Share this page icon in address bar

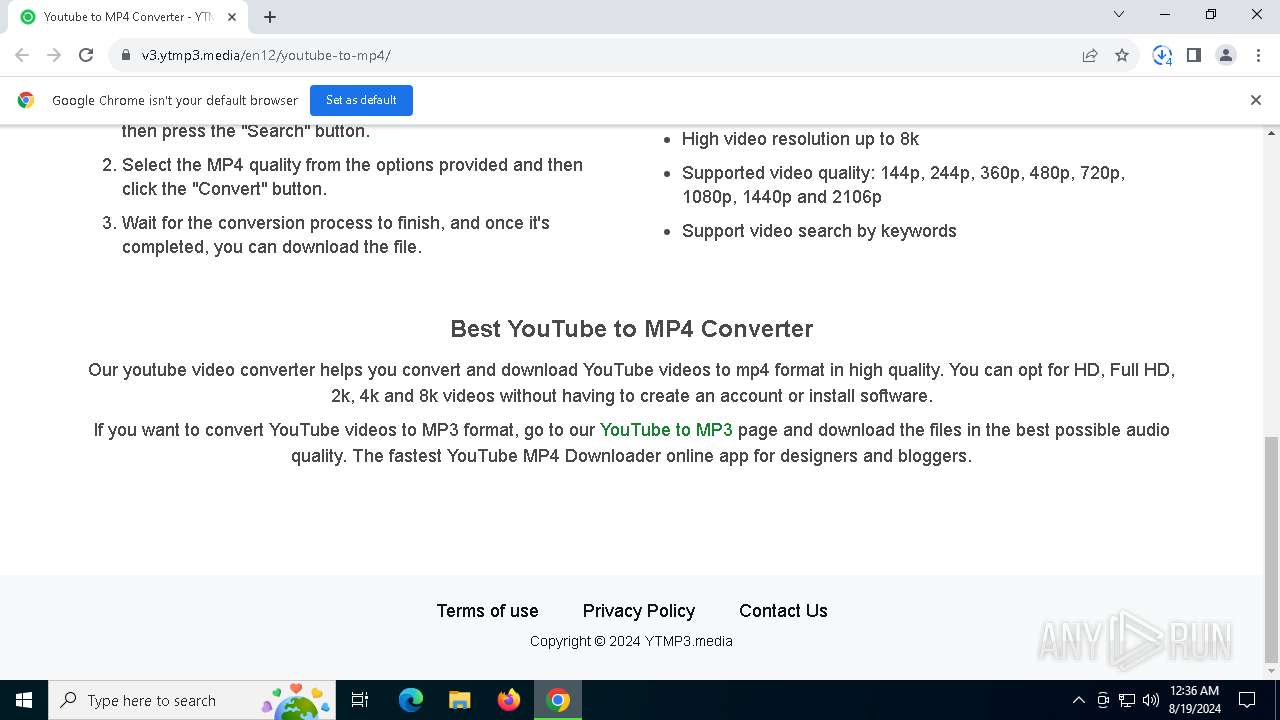coord(1090,55)
